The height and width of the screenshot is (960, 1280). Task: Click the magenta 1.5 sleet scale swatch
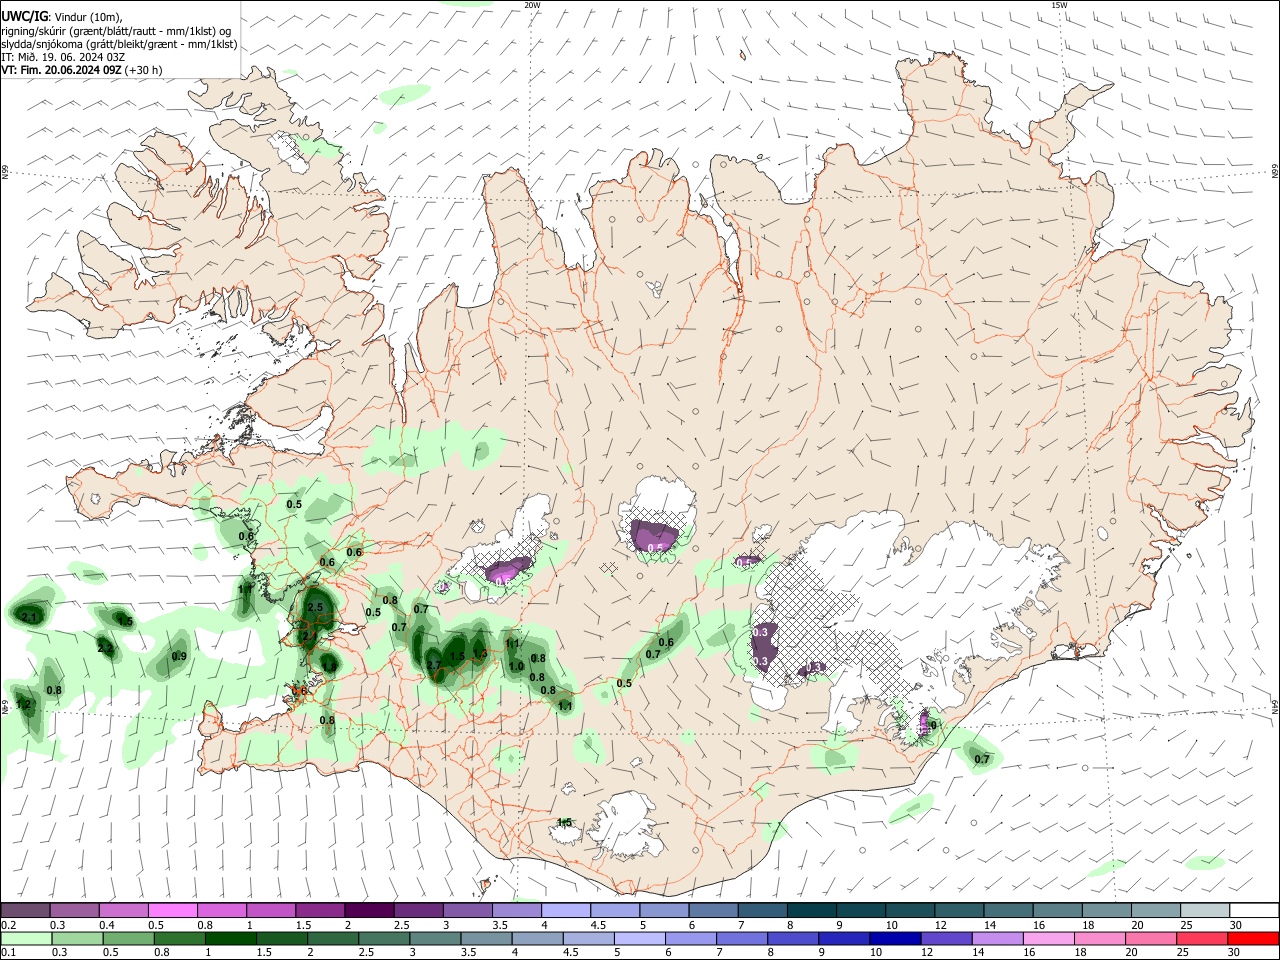click(x=319, y=910)
